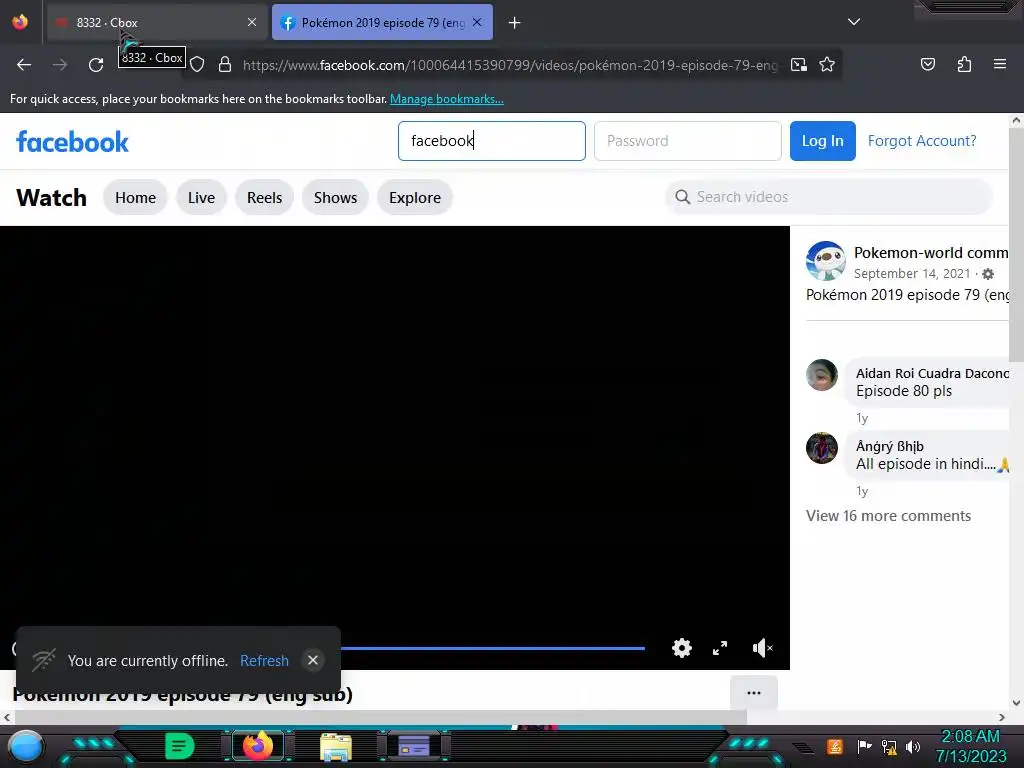Screen dimensions: 1024x768
Task: Seek on the video progress bar
Action: 492,648
